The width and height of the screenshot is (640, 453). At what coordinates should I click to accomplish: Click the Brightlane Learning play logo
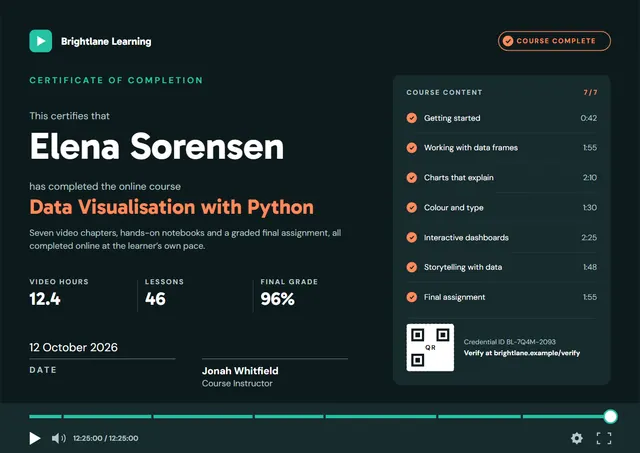(x=40, y=41)
